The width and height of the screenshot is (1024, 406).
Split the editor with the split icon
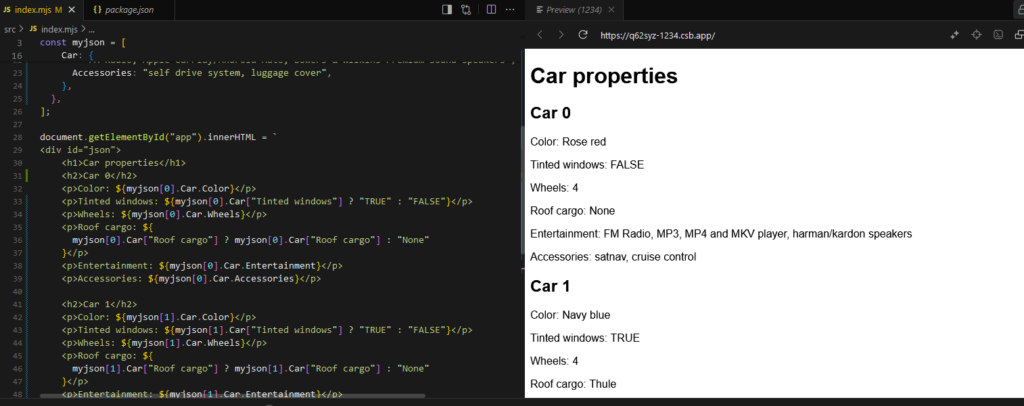point(492,10)
